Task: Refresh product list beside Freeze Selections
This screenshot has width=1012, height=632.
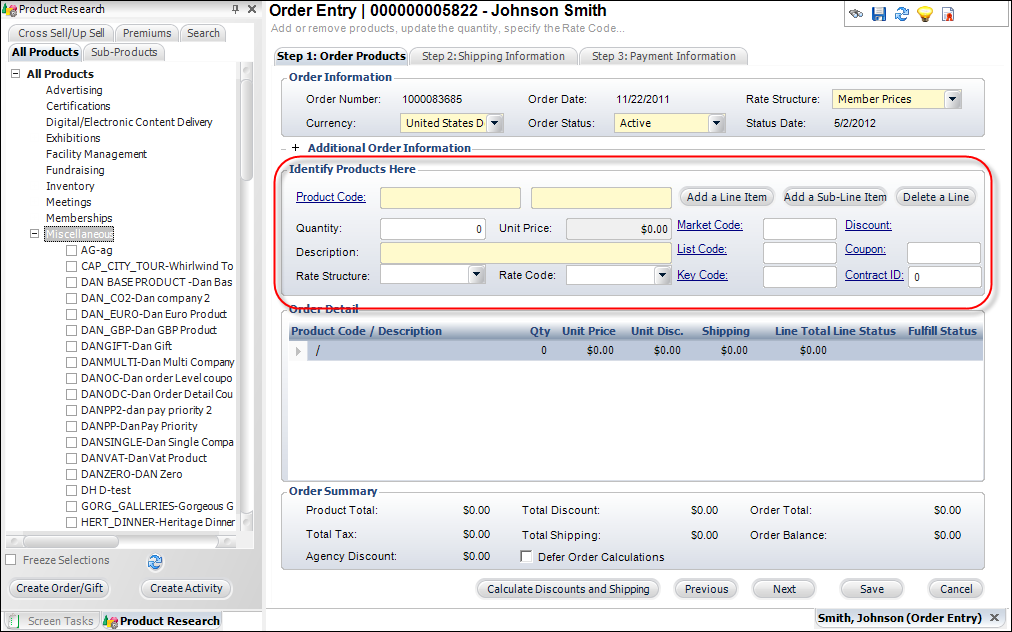Action: pos(155,561)
